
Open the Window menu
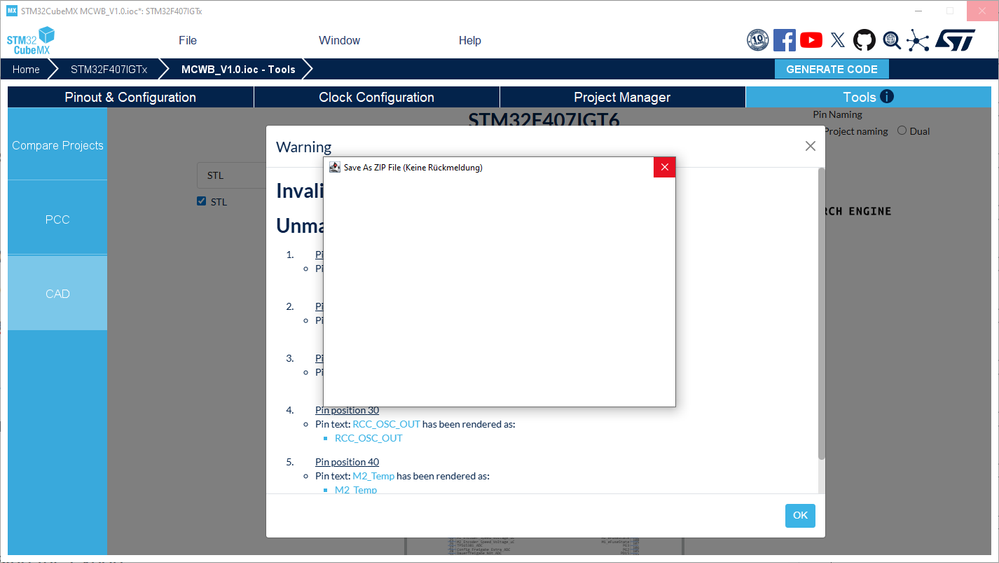point(339,40)
